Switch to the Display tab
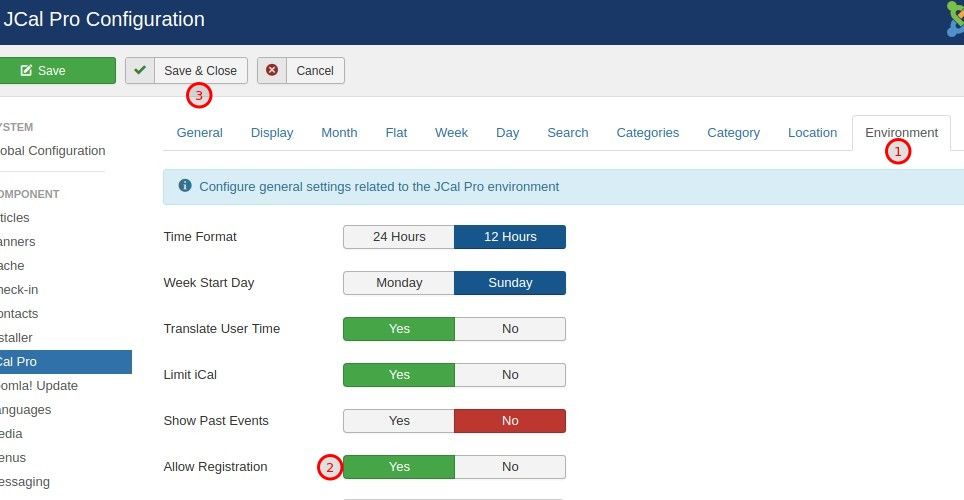The width and height of the screenshot is (964, 500). pos(272,133)
